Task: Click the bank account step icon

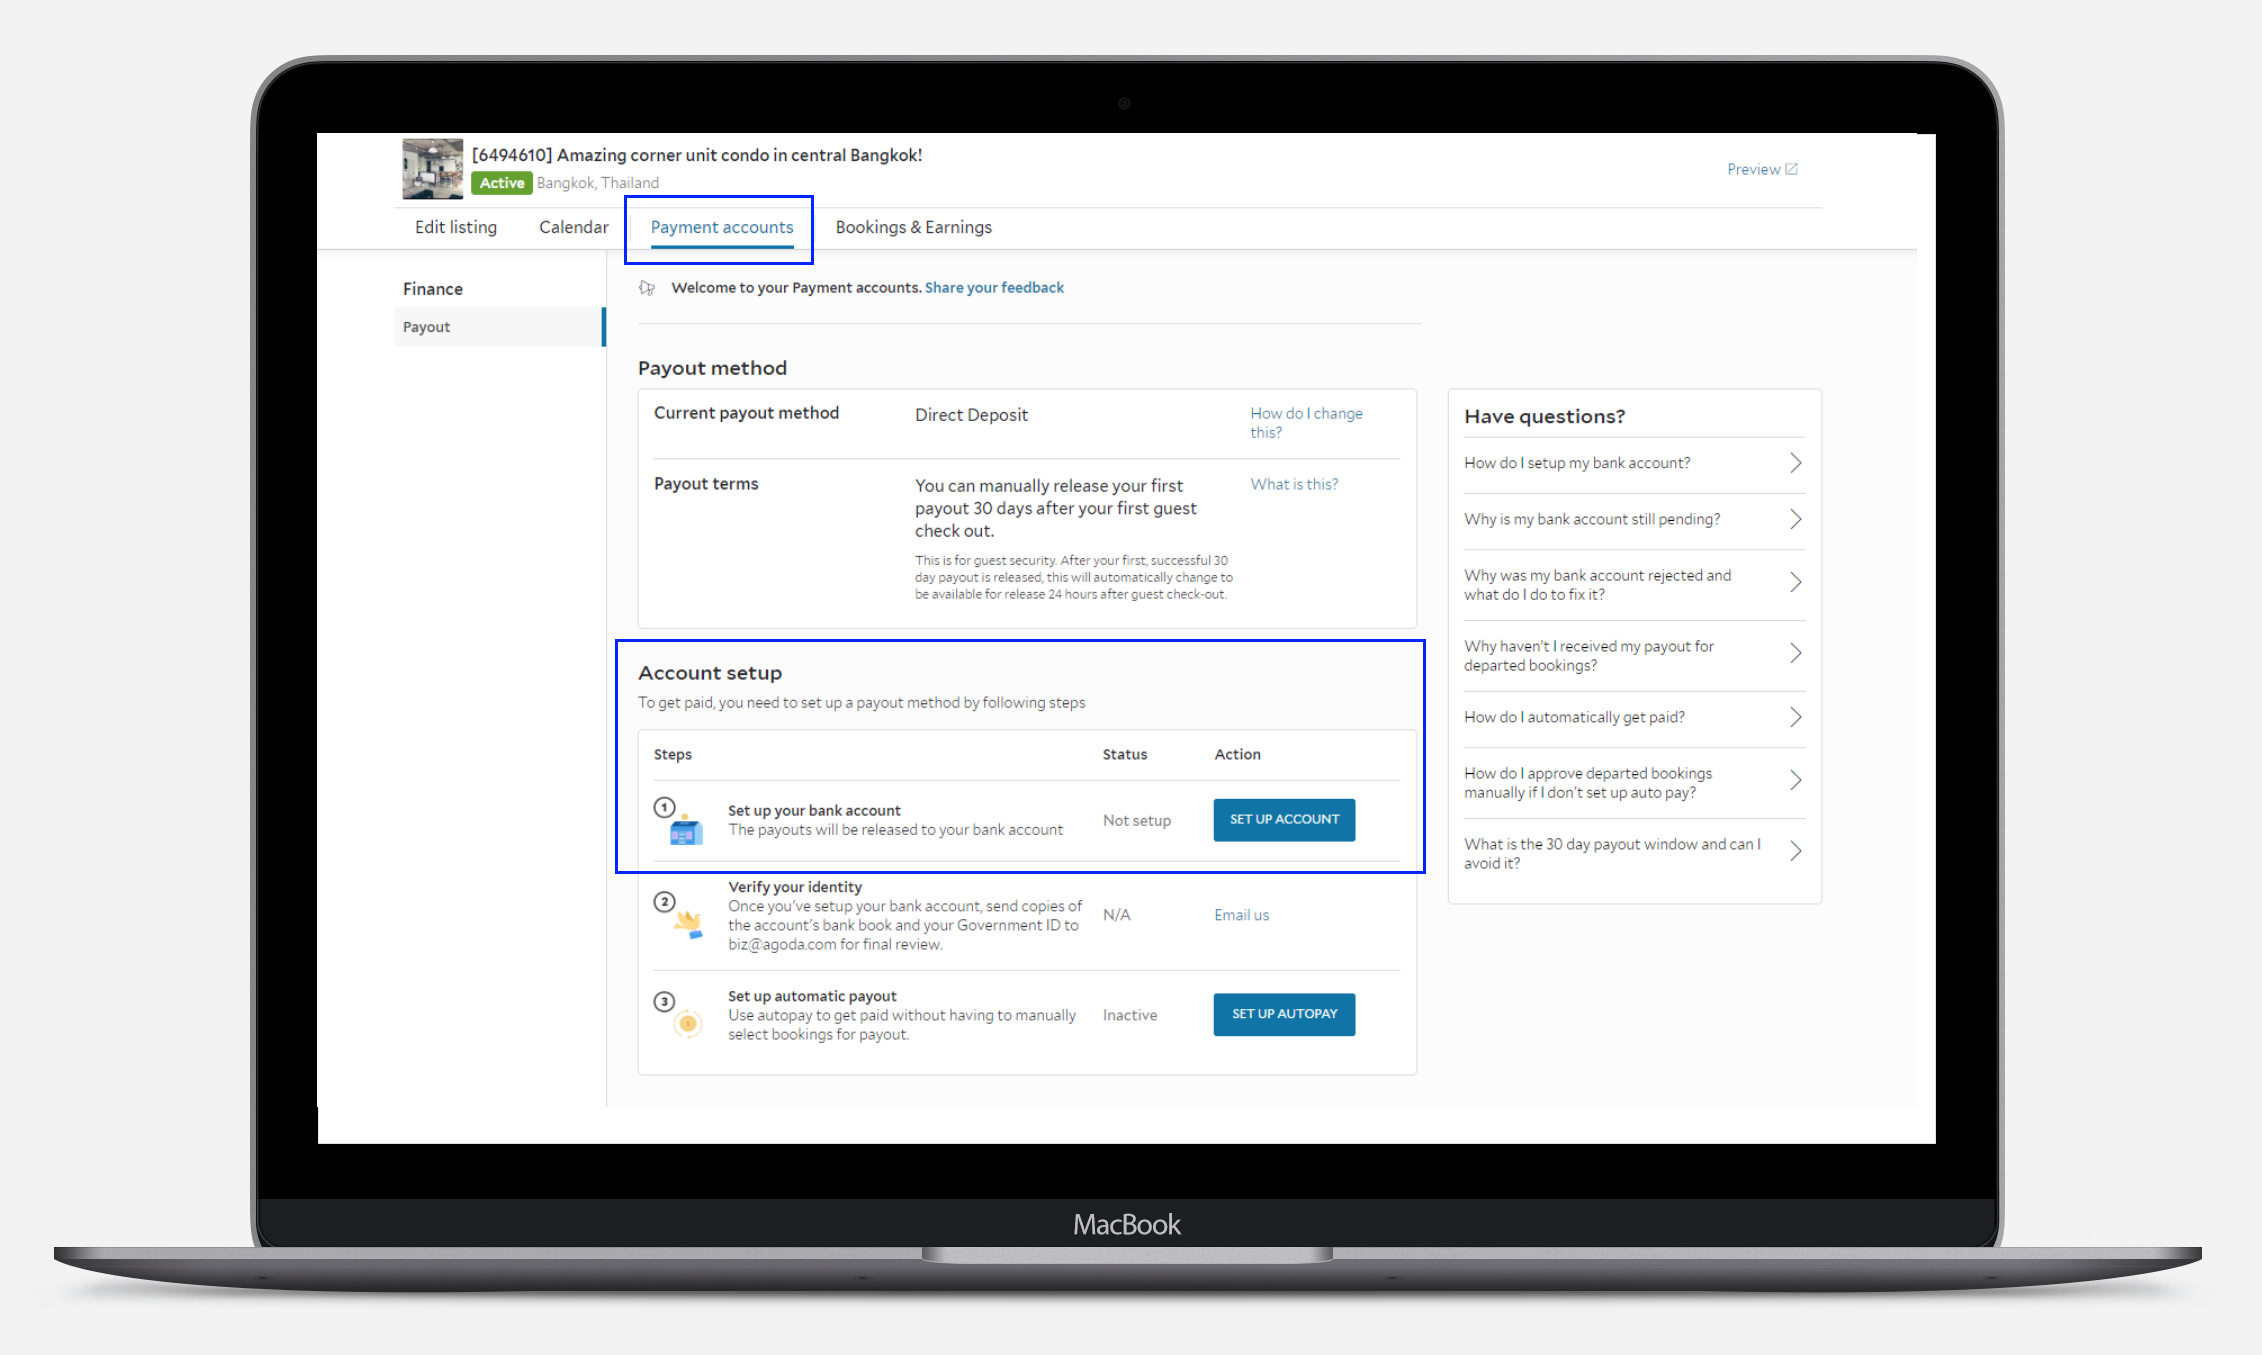Action: pos(686,830)
